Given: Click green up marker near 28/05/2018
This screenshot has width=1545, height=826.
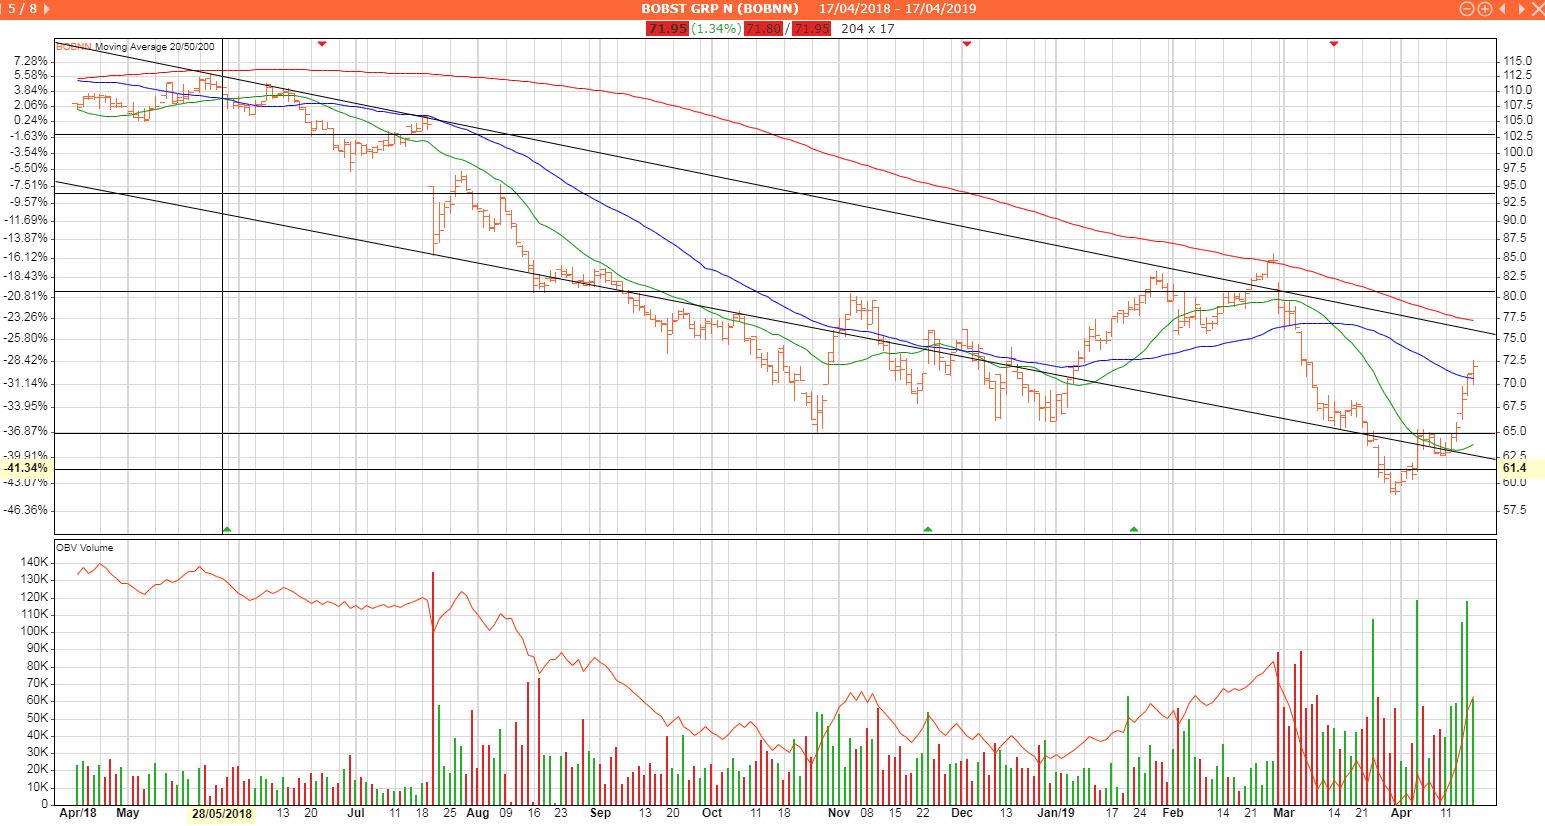Looking at the screenshot, I should [227, 529].
